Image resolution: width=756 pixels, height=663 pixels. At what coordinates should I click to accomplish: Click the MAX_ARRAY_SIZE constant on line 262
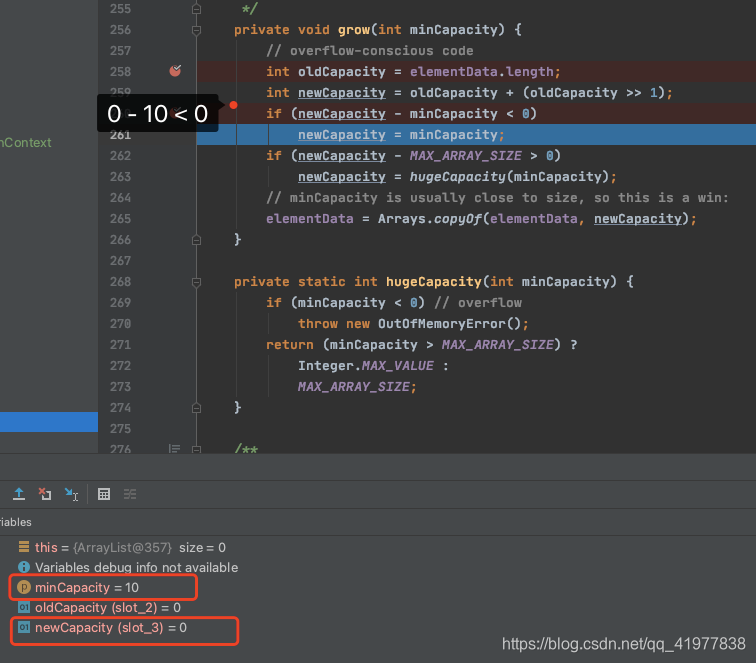click(x=466, y=156)
